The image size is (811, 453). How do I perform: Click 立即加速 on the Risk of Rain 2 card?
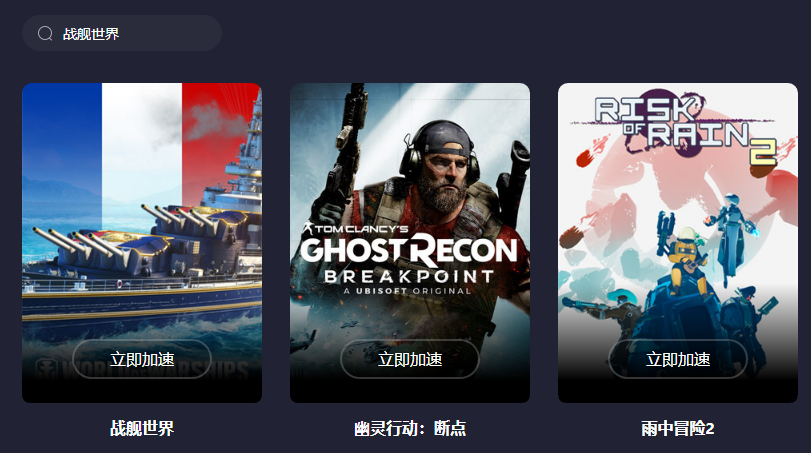coord(678,359)
